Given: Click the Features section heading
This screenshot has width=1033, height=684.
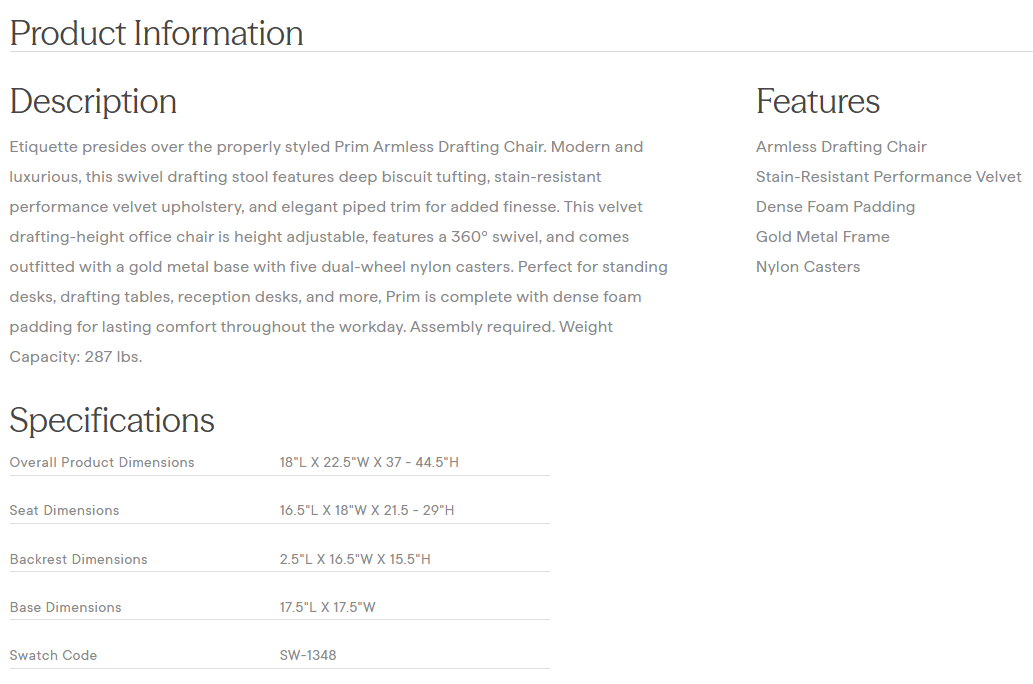Looking at the screenshot, I should pos(817,101).
